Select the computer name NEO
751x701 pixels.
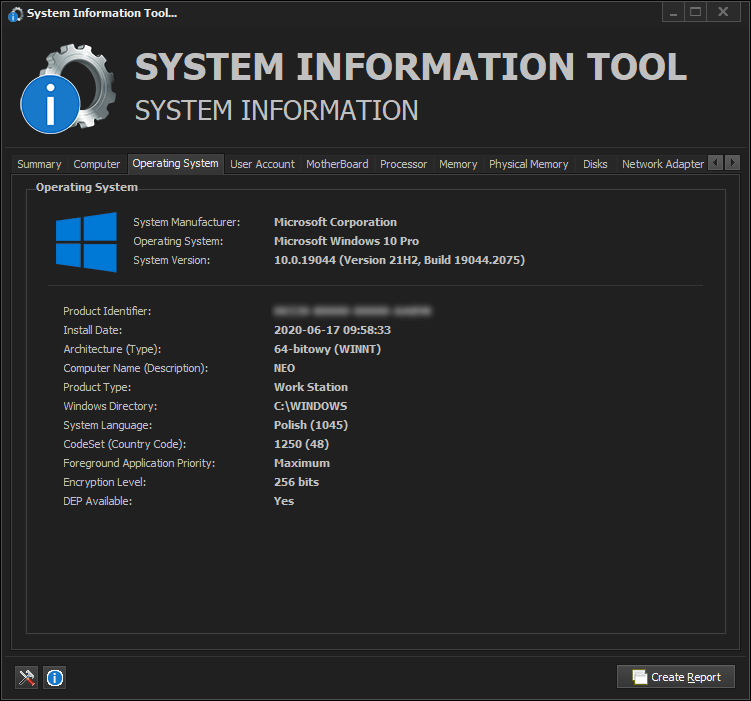coord(284,368)
